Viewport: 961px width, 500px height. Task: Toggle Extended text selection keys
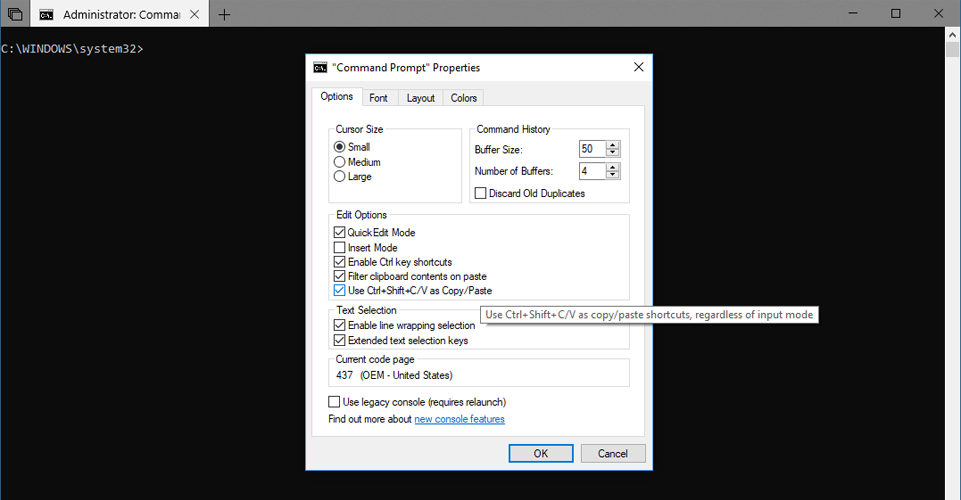click(x=340, y=340)
